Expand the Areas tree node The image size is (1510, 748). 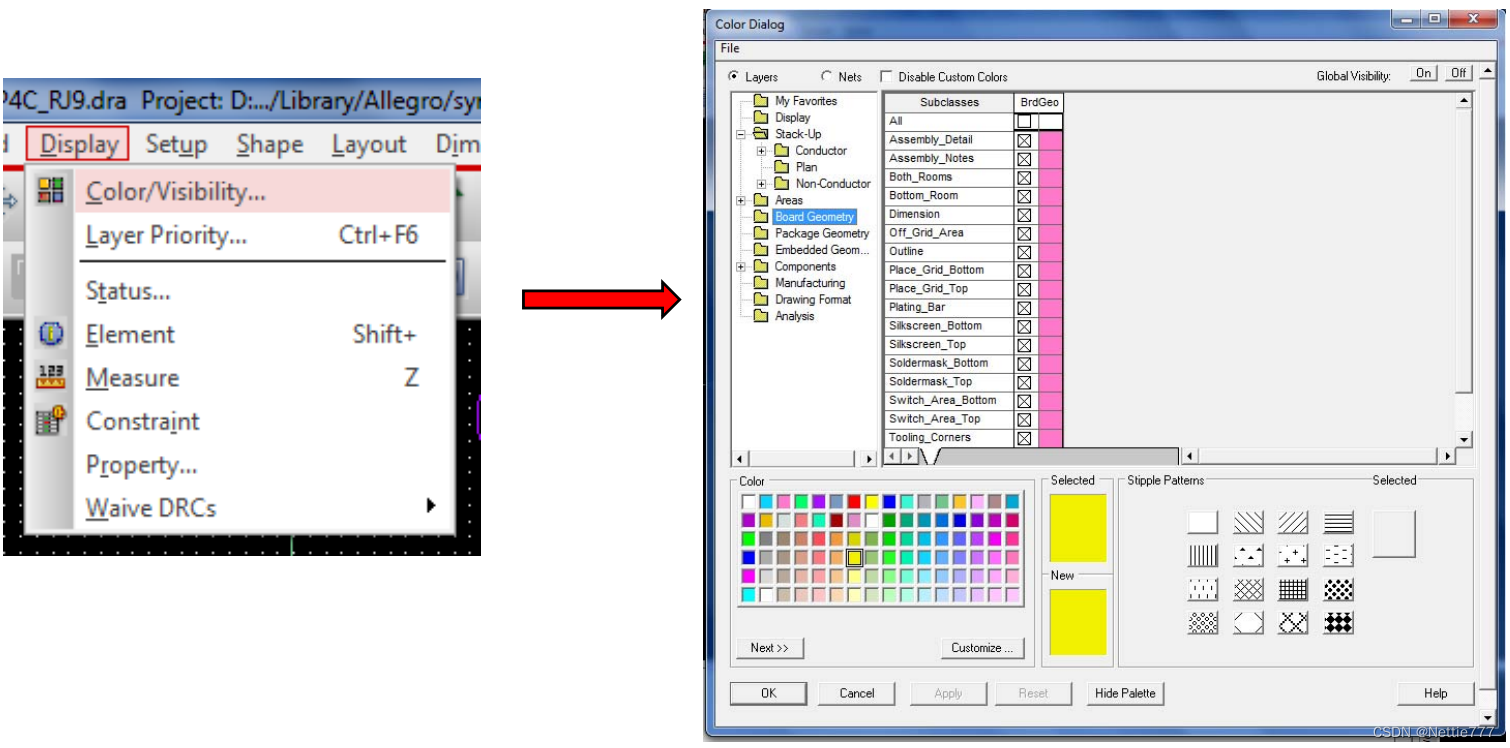point(741,200)
